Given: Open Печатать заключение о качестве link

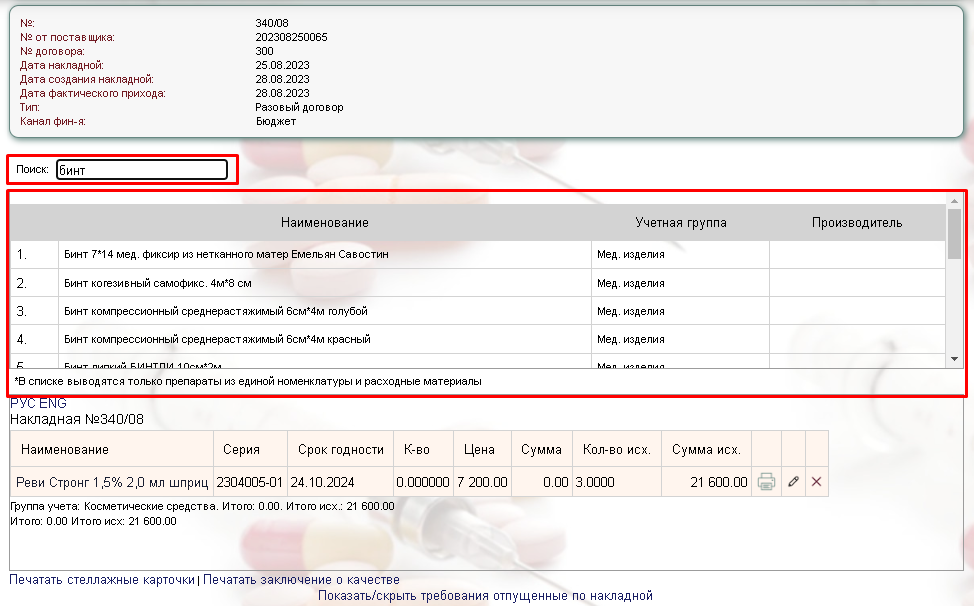Looking at the screenshot, I should tap(300, 580).
